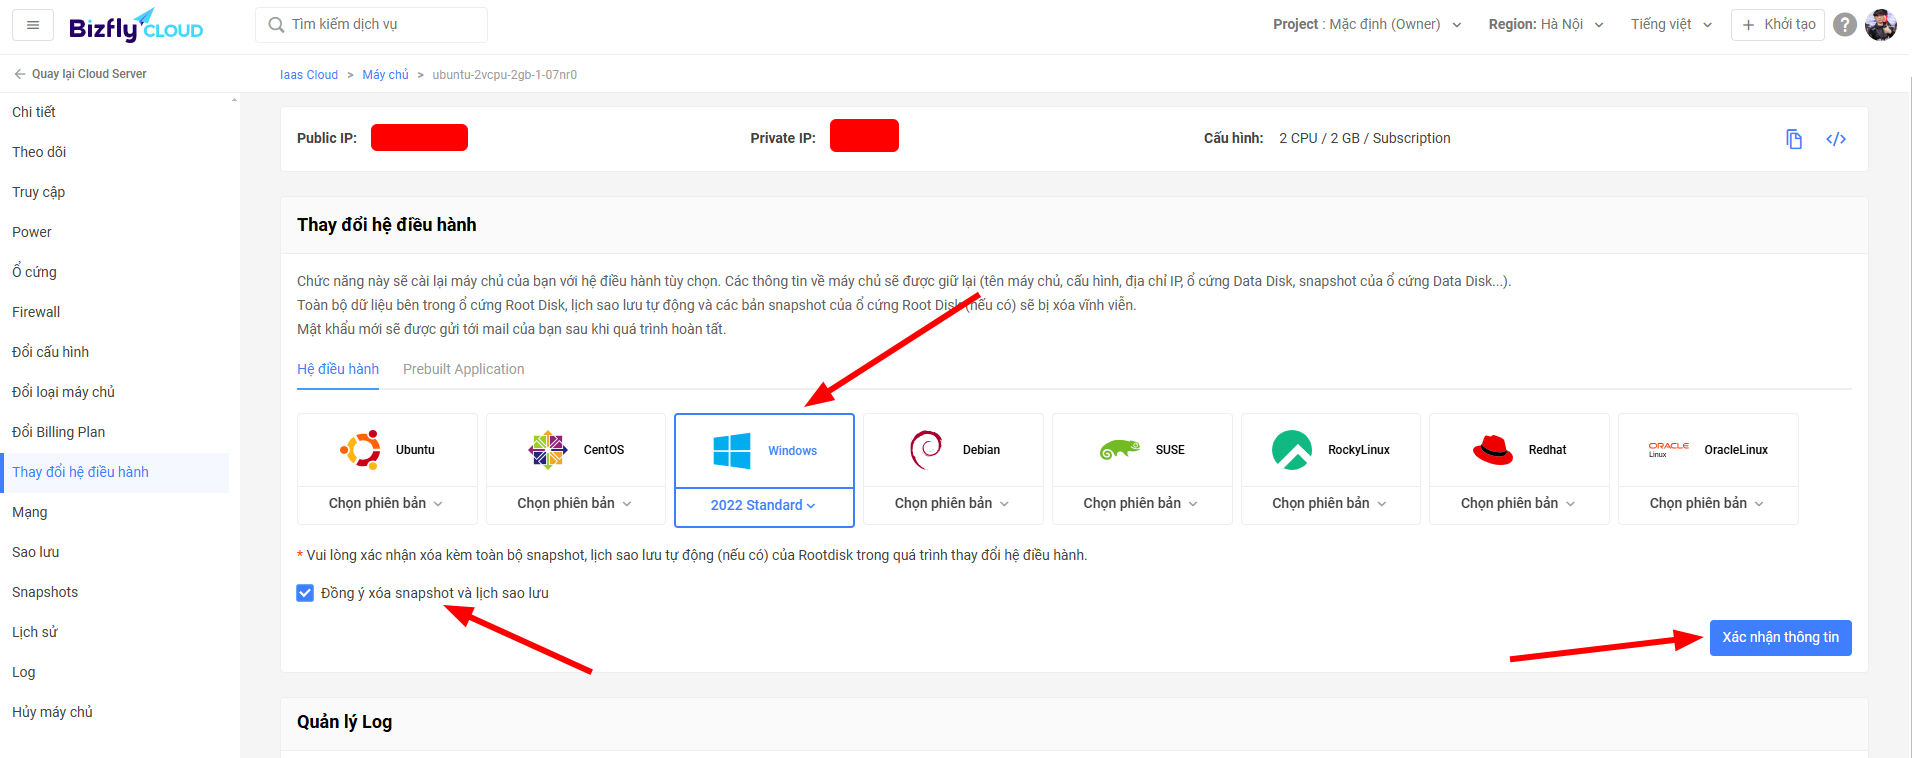Select the Windows logo icon
This screenshot has width=1912, height=758.
[732, 451]
